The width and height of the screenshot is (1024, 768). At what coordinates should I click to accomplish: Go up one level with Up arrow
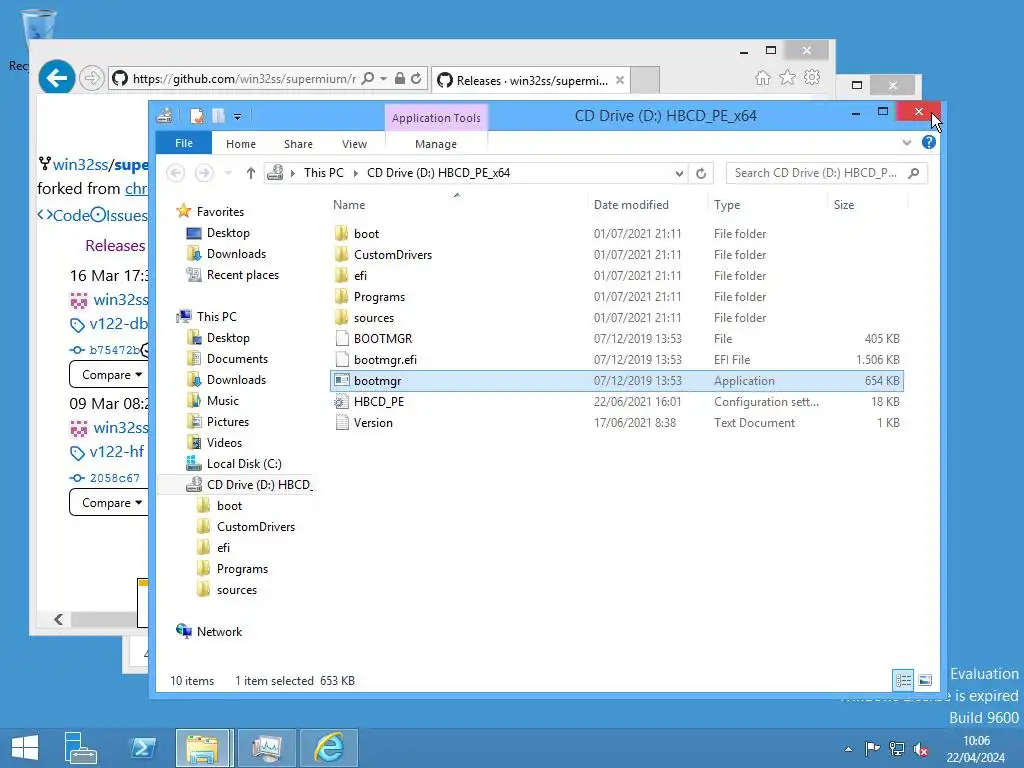click(x=251, y=173)
